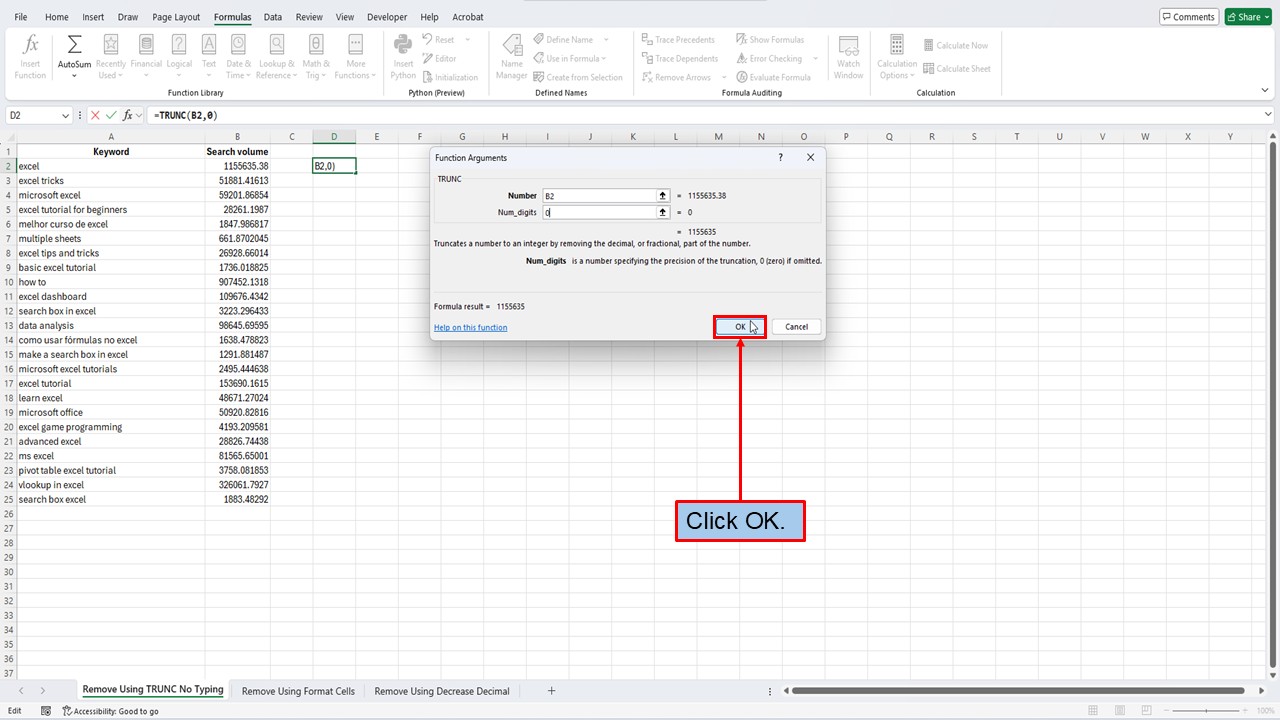Open the Help on this function link
The height and width of the screenshot is (720, 1280).
coord(470,327)
